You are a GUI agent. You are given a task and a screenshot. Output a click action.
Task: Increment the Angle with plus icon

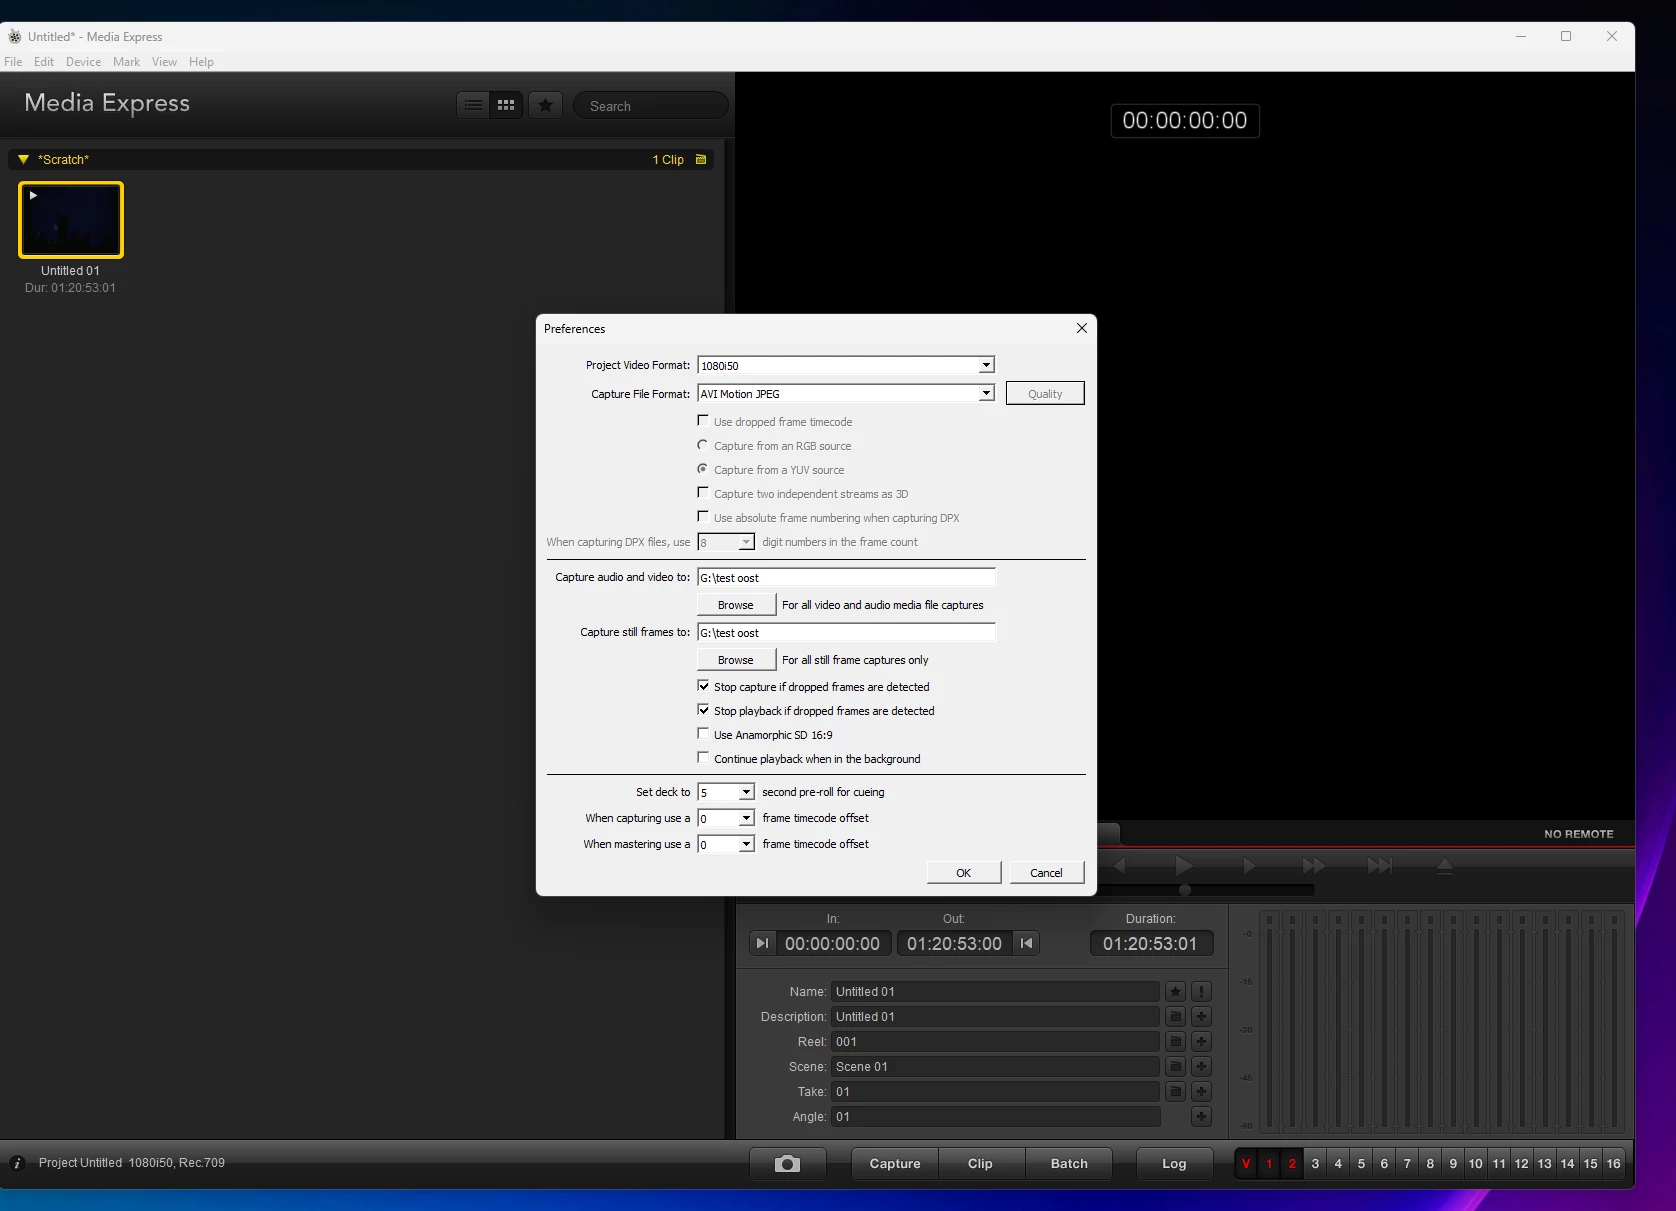1201,1116
